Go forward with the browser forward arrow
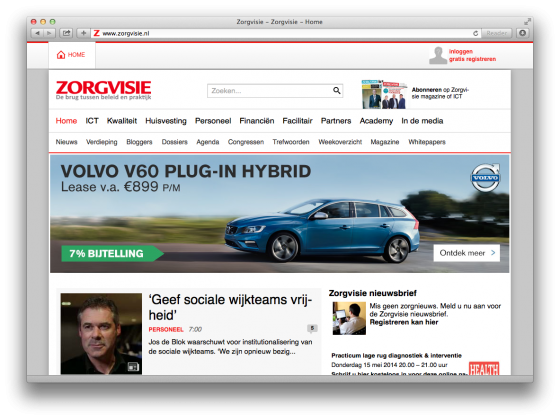The height and width of the screenshot is (420, 560). [x=49, y=33]
